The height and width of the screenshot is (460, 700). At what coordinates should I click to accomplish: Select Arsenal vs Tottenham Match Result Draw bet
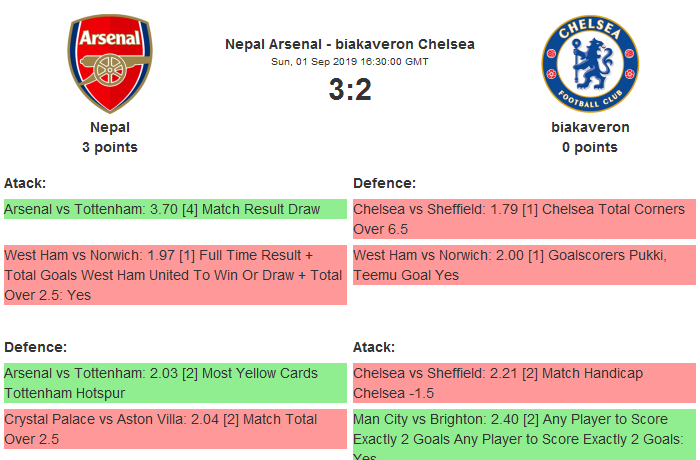click(175, 209)
